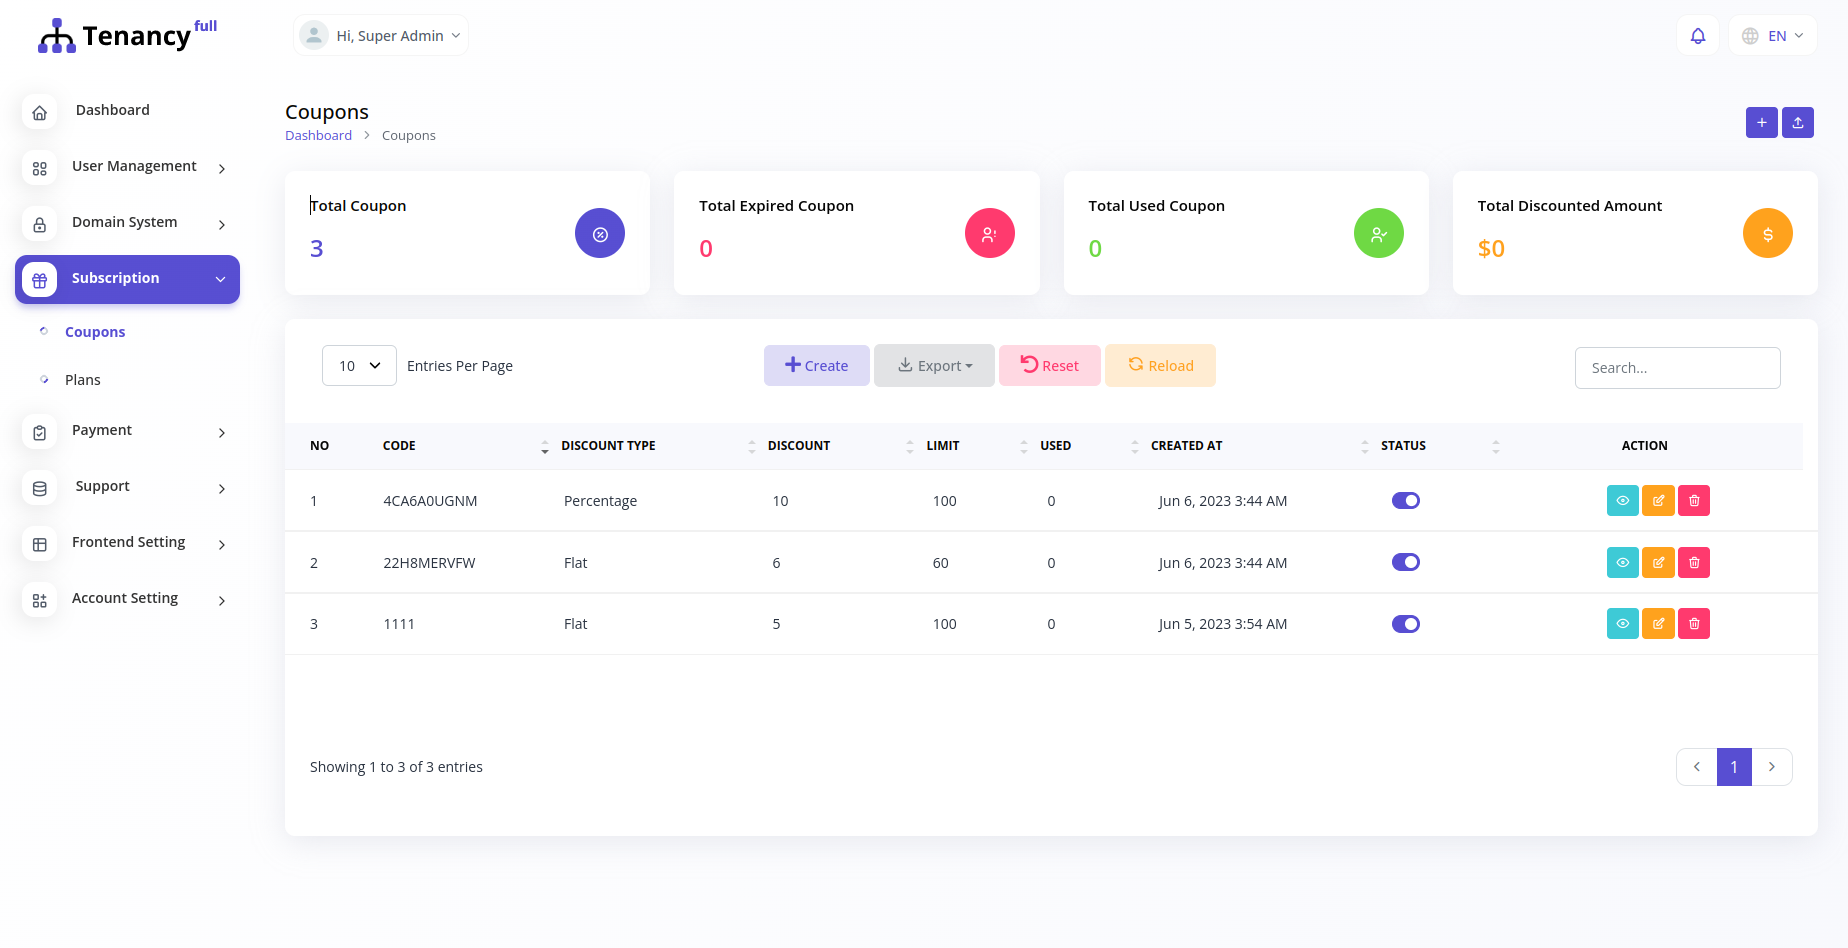1848x948 pixels.
Task: Delete coupon 1111 using the trash icon
Action: [1693, 623]
